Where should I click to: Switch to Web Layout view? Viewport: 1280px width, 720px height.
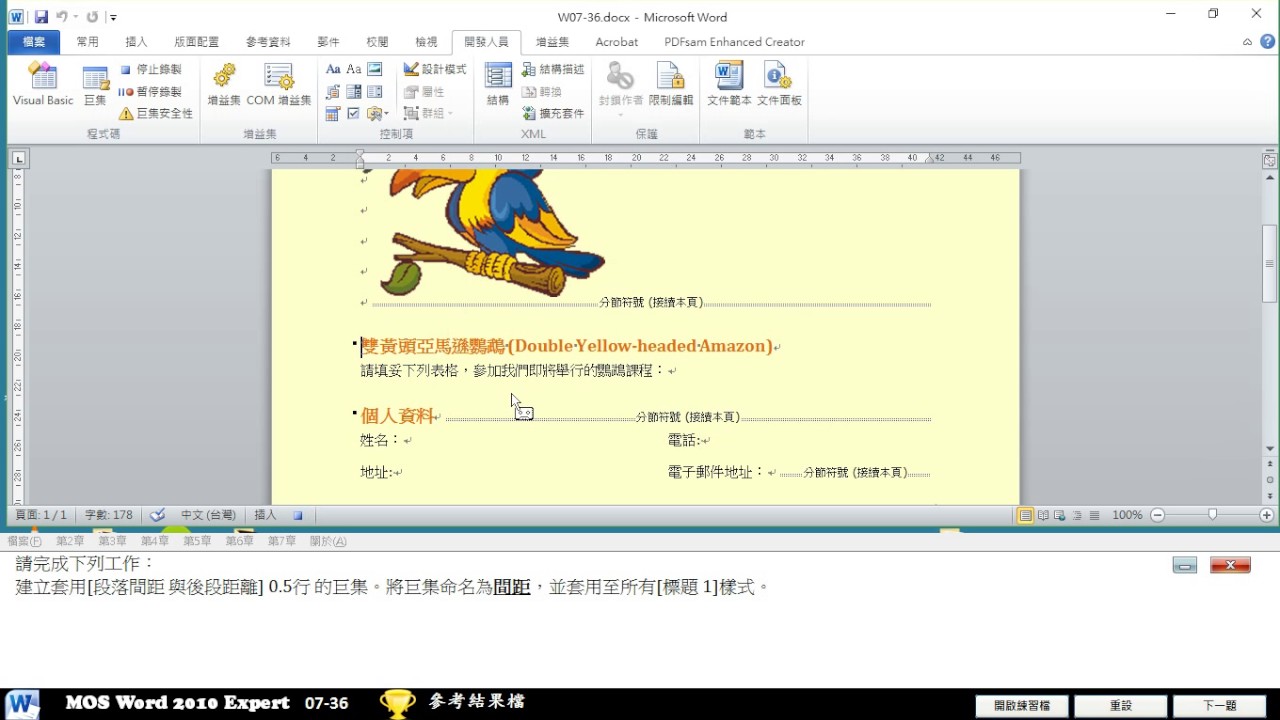1061,515
